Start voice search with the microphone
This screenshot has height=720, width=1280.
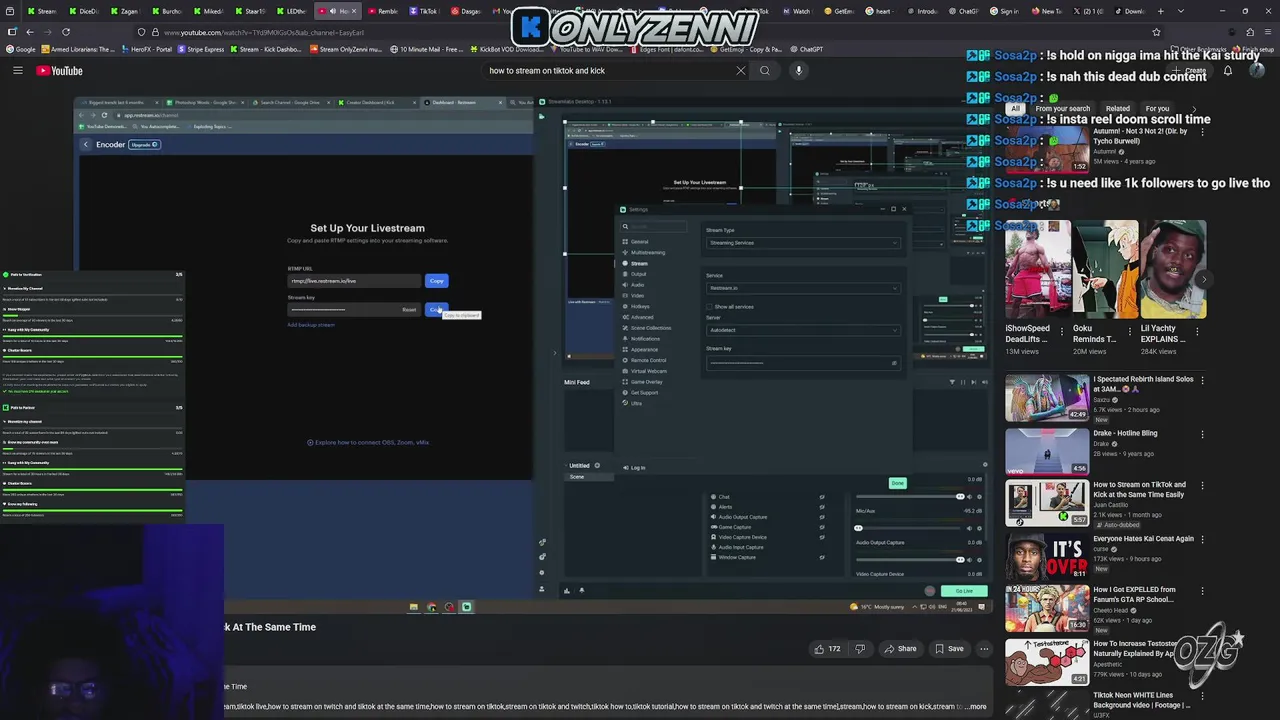click(x=798, y=70)
